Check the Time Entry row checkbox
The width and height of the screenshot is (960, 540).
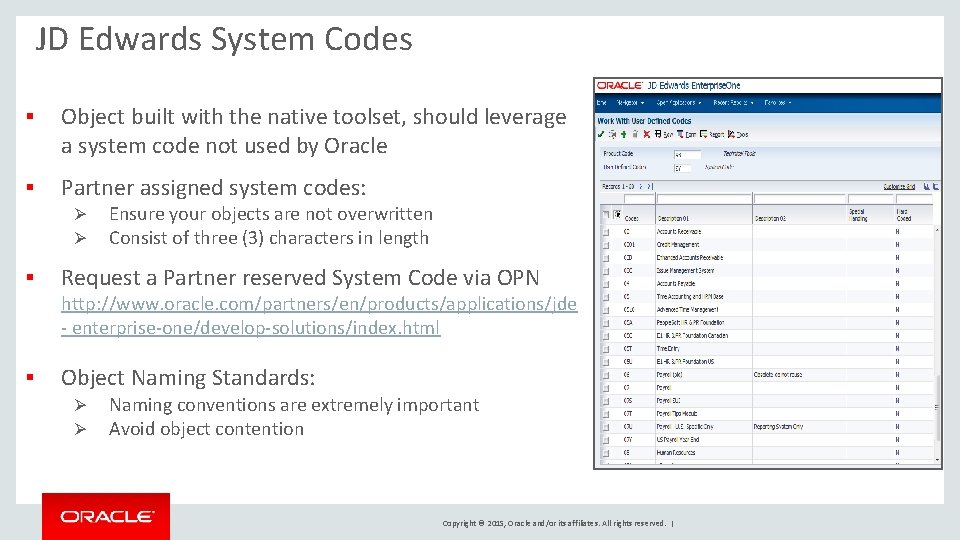pos(606,349)
